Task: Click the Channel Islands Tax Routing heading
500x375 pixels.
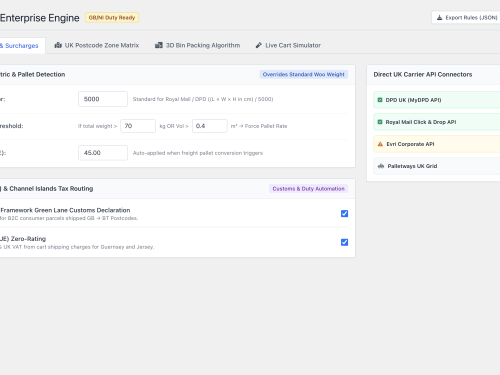Action: 47,189
